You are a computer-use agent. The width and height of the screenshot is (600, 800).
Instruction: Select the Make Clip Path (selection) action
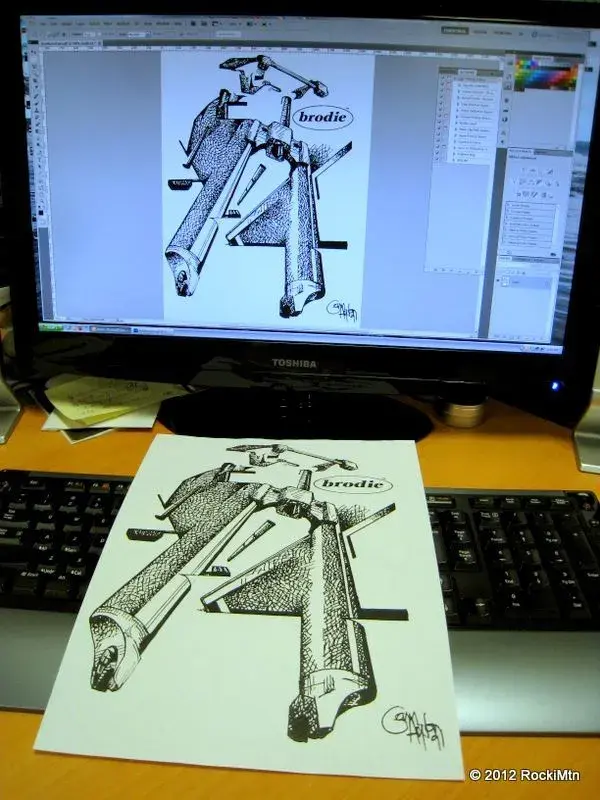(473, 130)
